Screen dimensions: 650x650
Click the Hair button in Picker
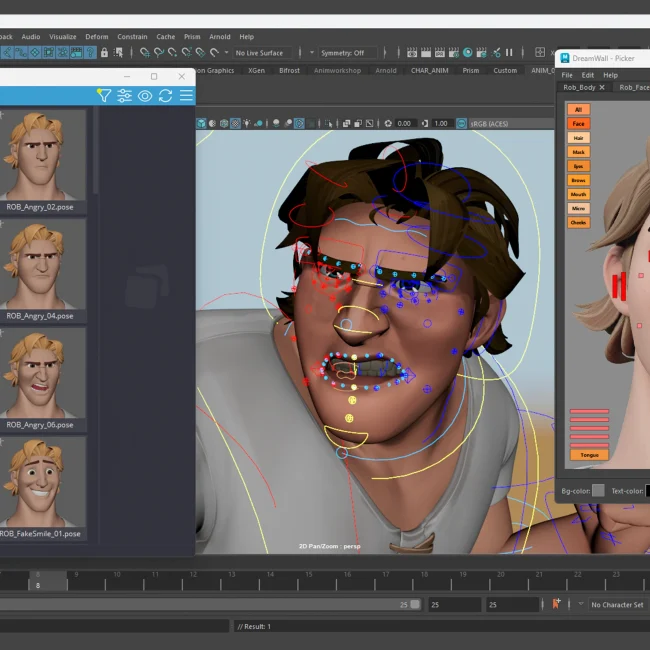[x=578, y=138]
